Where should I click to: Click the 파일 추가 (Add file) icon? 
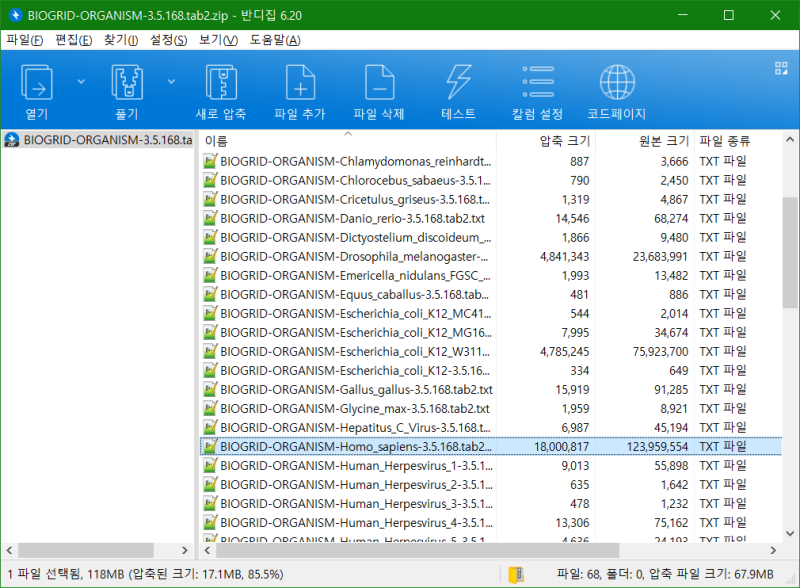[x=300, y=83]
